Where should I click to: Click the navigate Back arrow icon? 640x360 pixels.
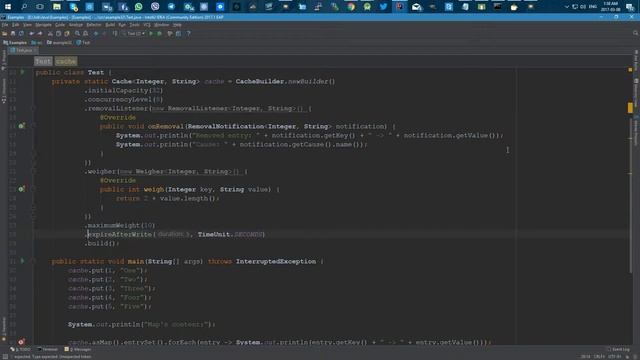tap(96, 33)
